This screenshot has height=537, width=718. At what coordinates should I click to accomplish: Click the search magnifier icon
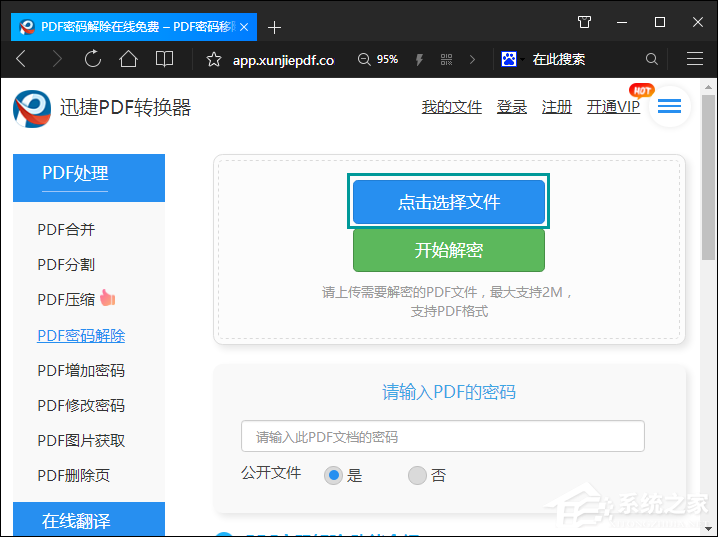click(652, 59)
